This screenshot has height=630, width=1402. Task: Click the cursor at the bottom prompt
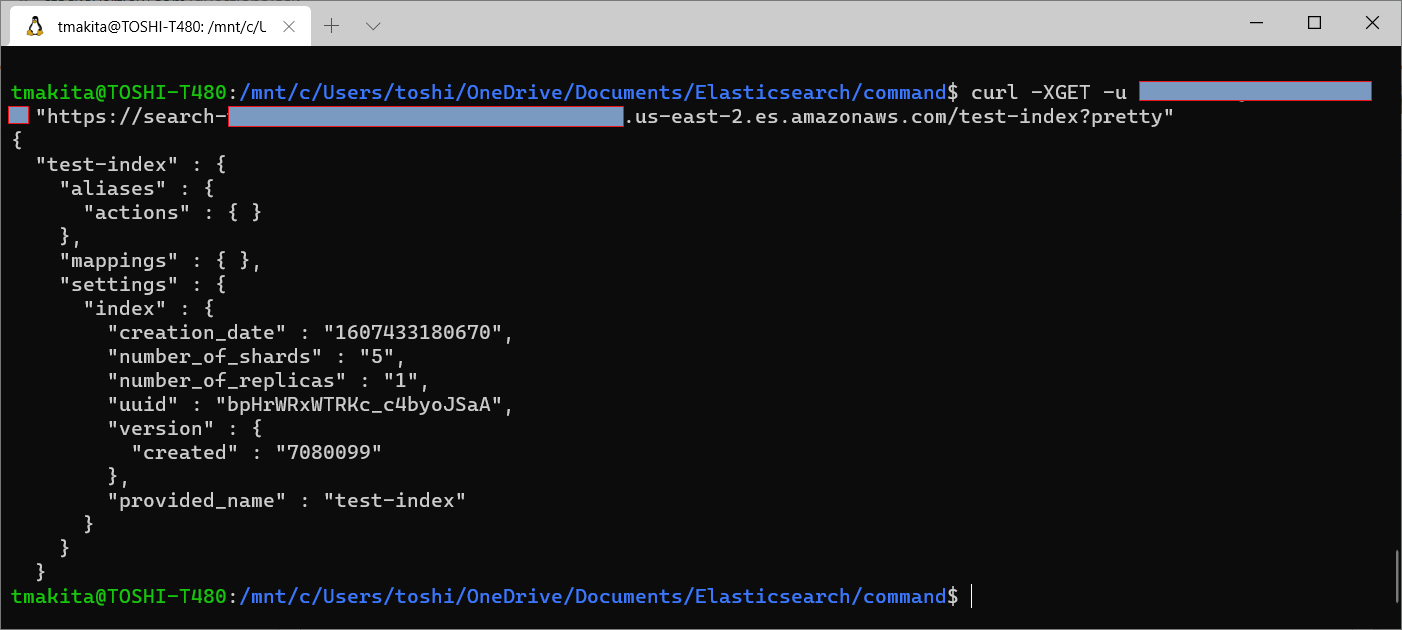pyautogui.click(x=971, y=597)
